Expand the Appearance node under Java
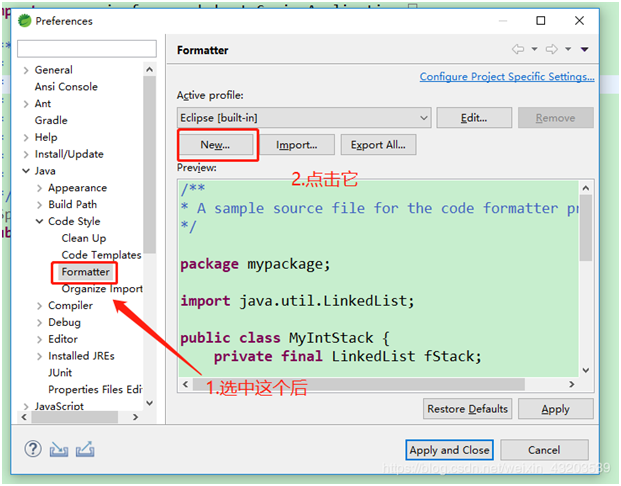 pos(40,188)
